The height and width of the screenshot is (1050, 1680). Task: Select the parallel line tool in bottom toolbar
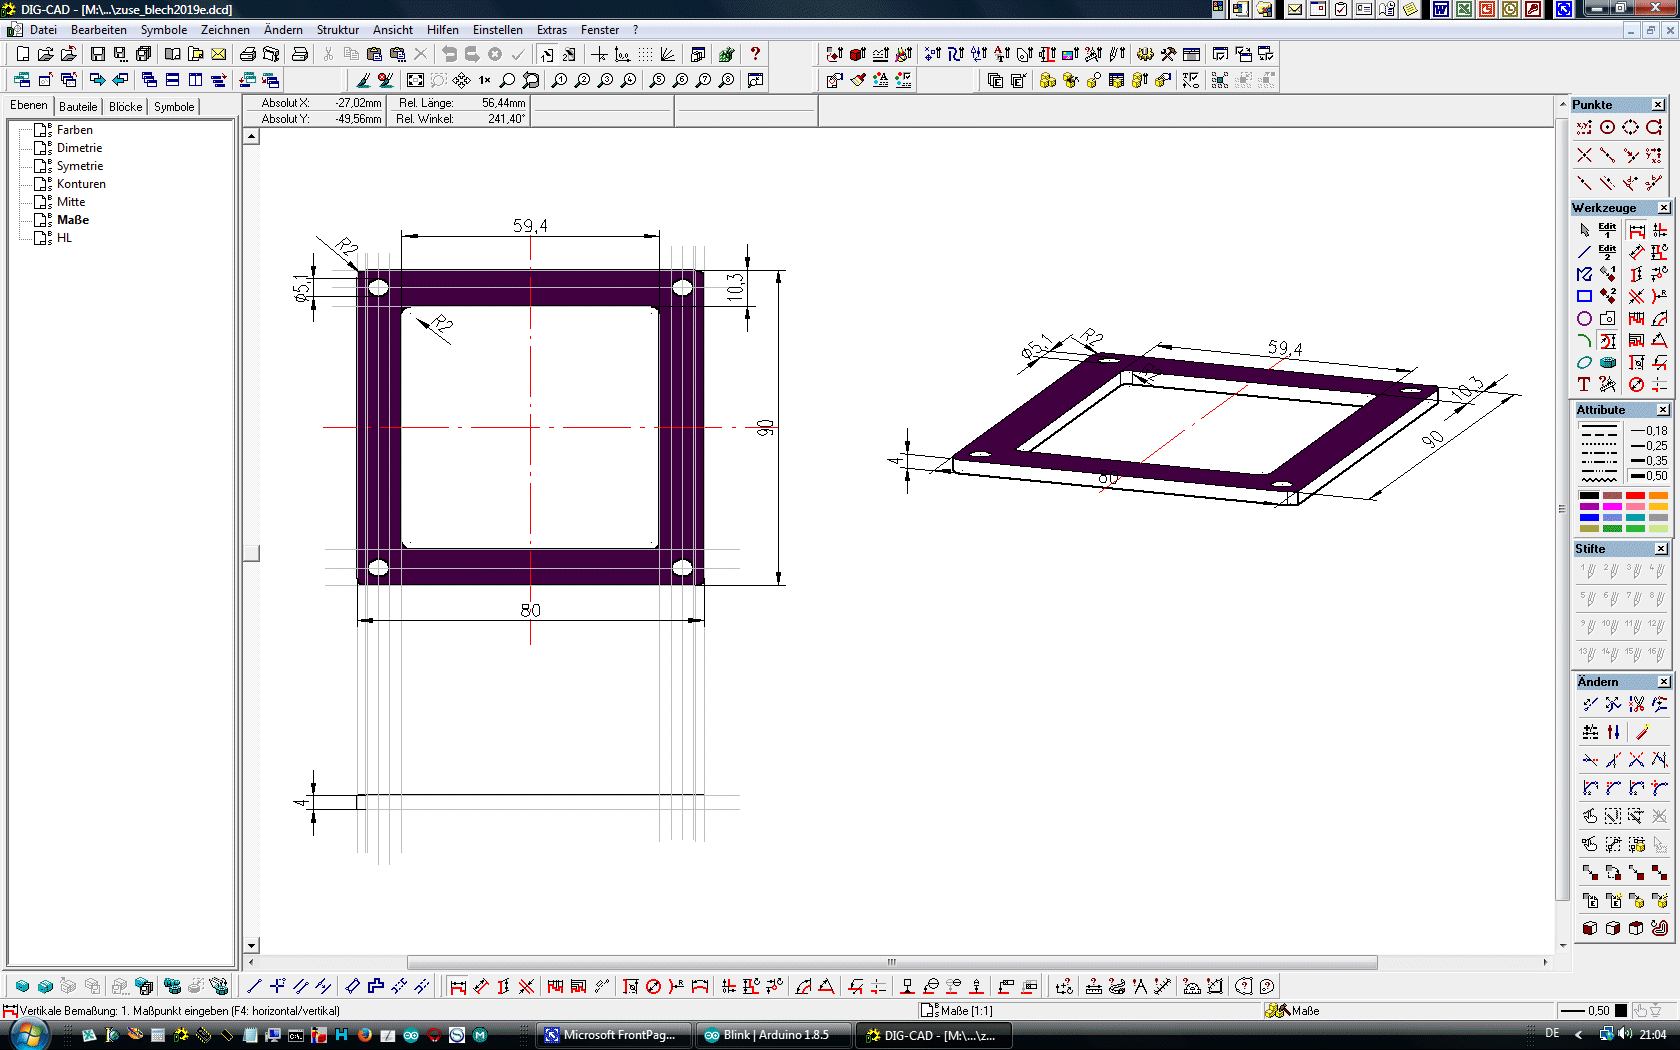300,986
